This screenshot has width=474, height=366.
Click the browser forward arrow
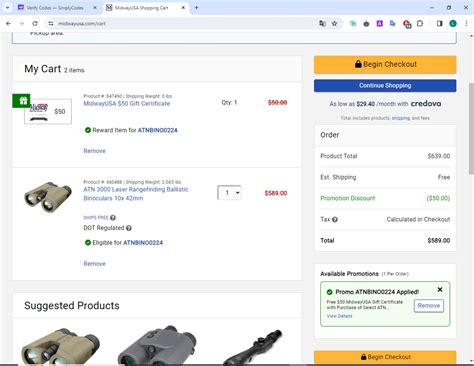click(x=22, y=24)
